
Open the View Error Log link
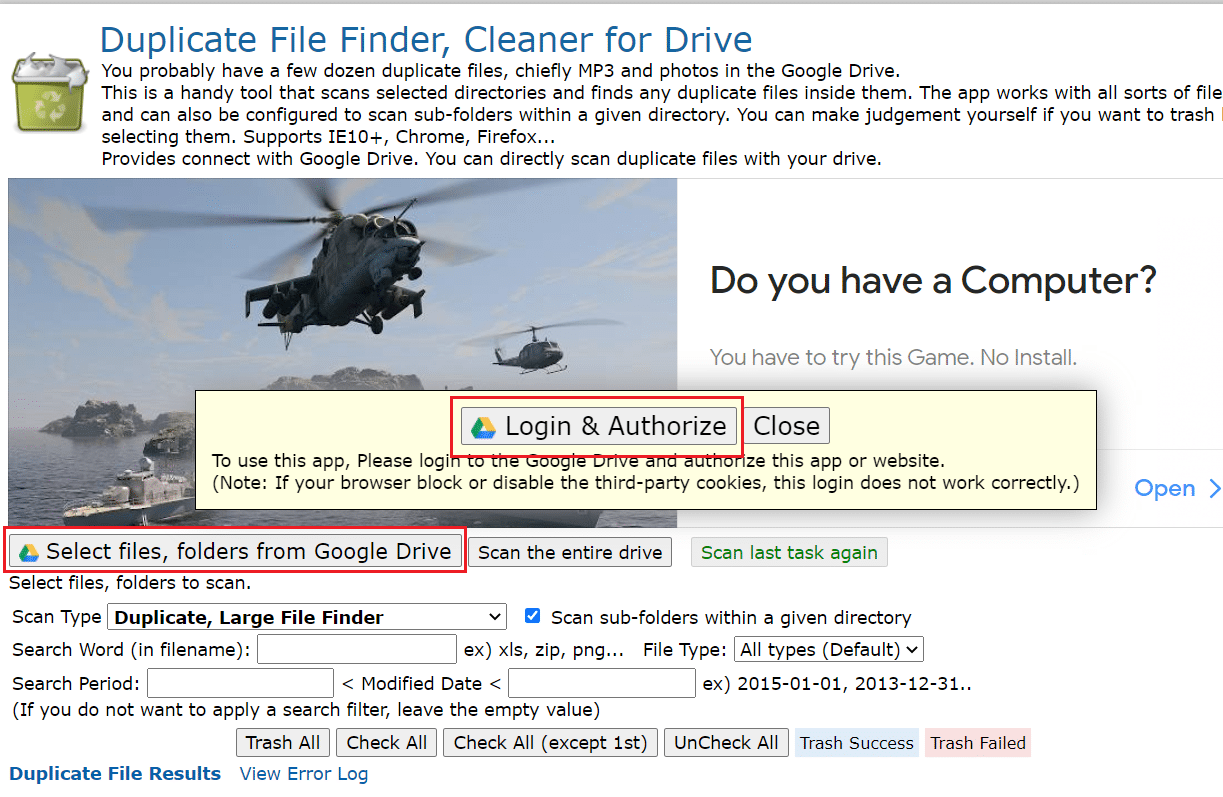coord(303,773)
